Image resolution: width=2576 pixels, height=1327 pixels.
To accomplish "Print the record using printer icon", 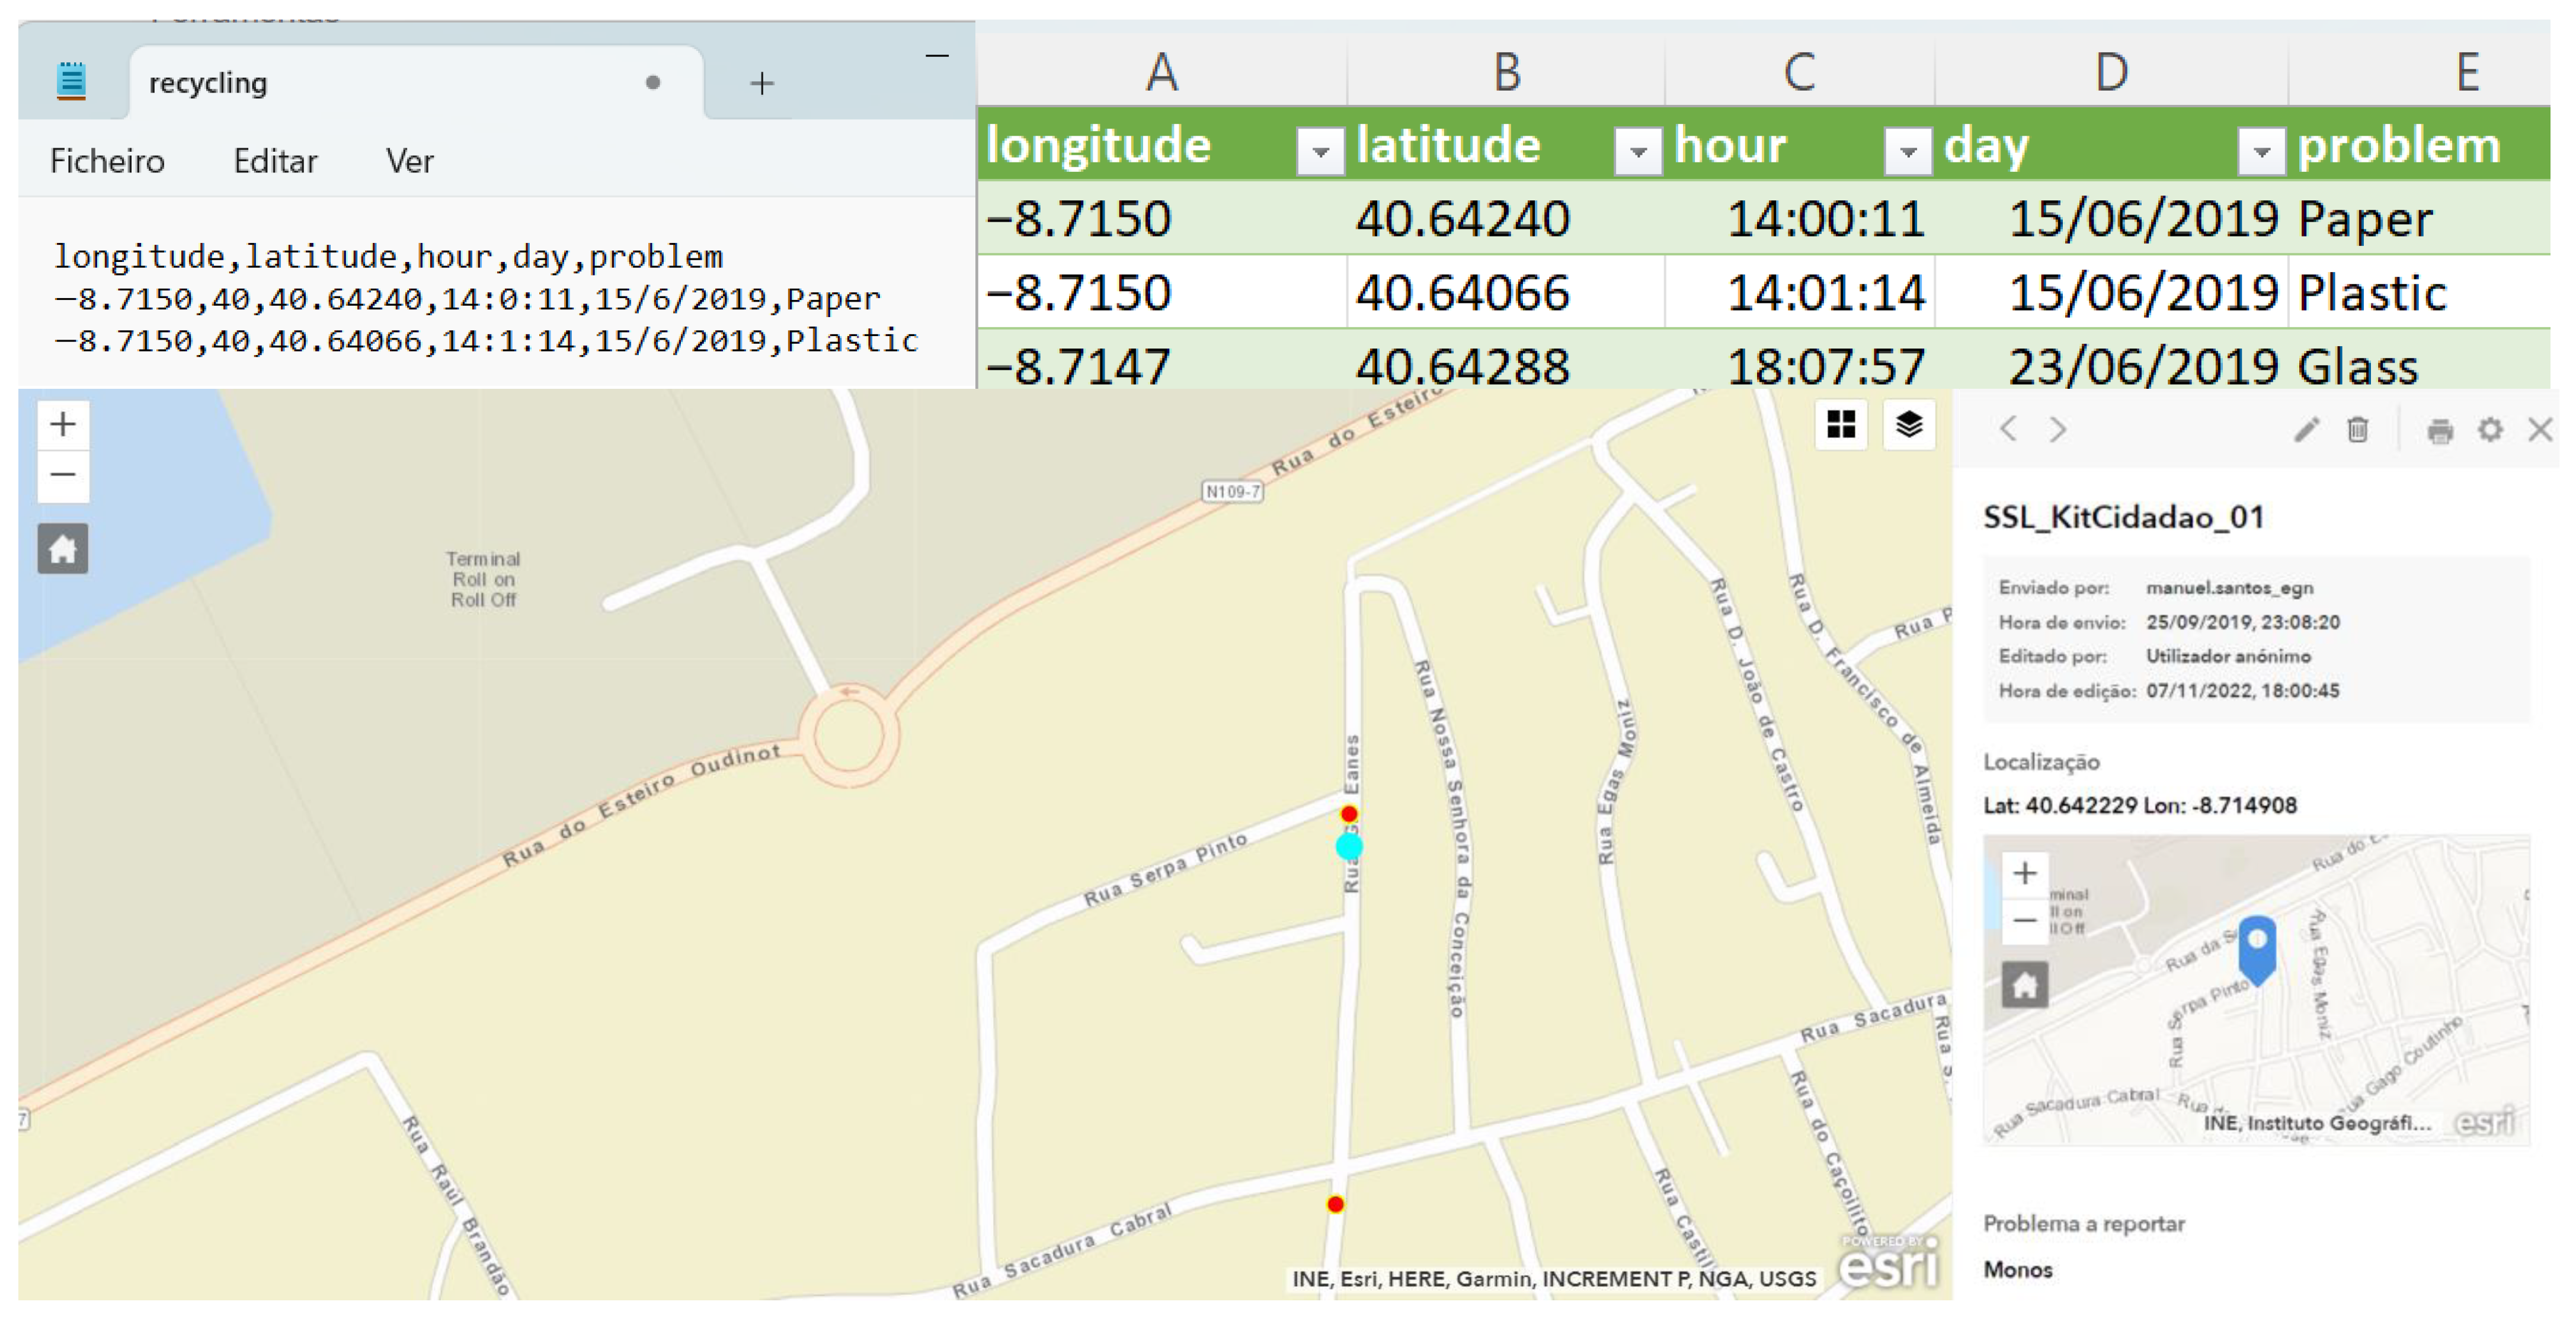I will pos(2439,430).
